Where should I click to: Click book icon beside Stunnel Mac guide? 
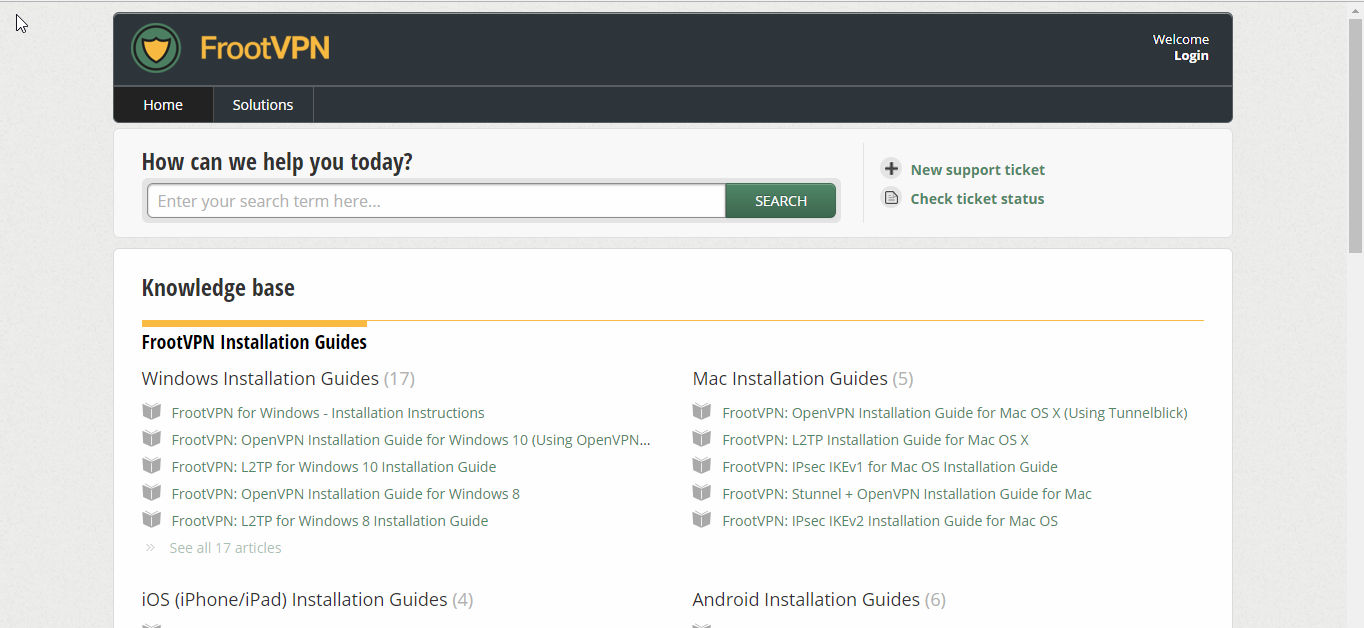[702, 493]
